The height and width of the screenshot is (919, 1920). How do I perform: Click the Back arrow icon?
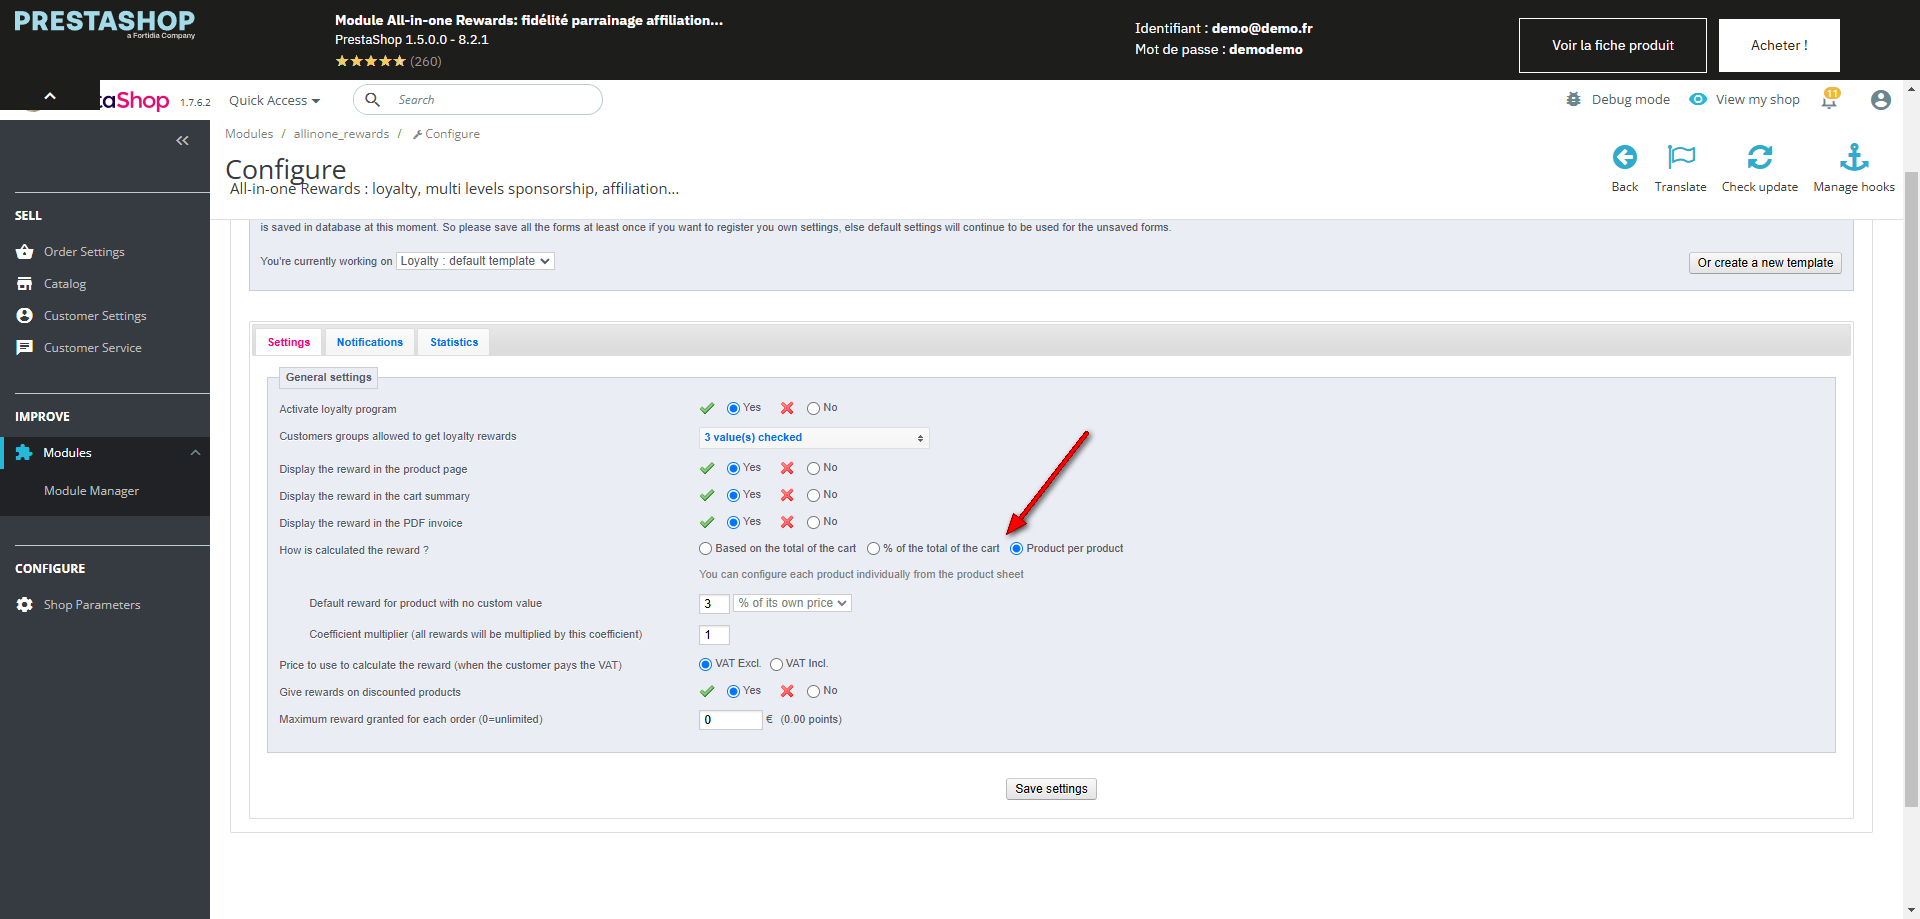[1625, 157]
